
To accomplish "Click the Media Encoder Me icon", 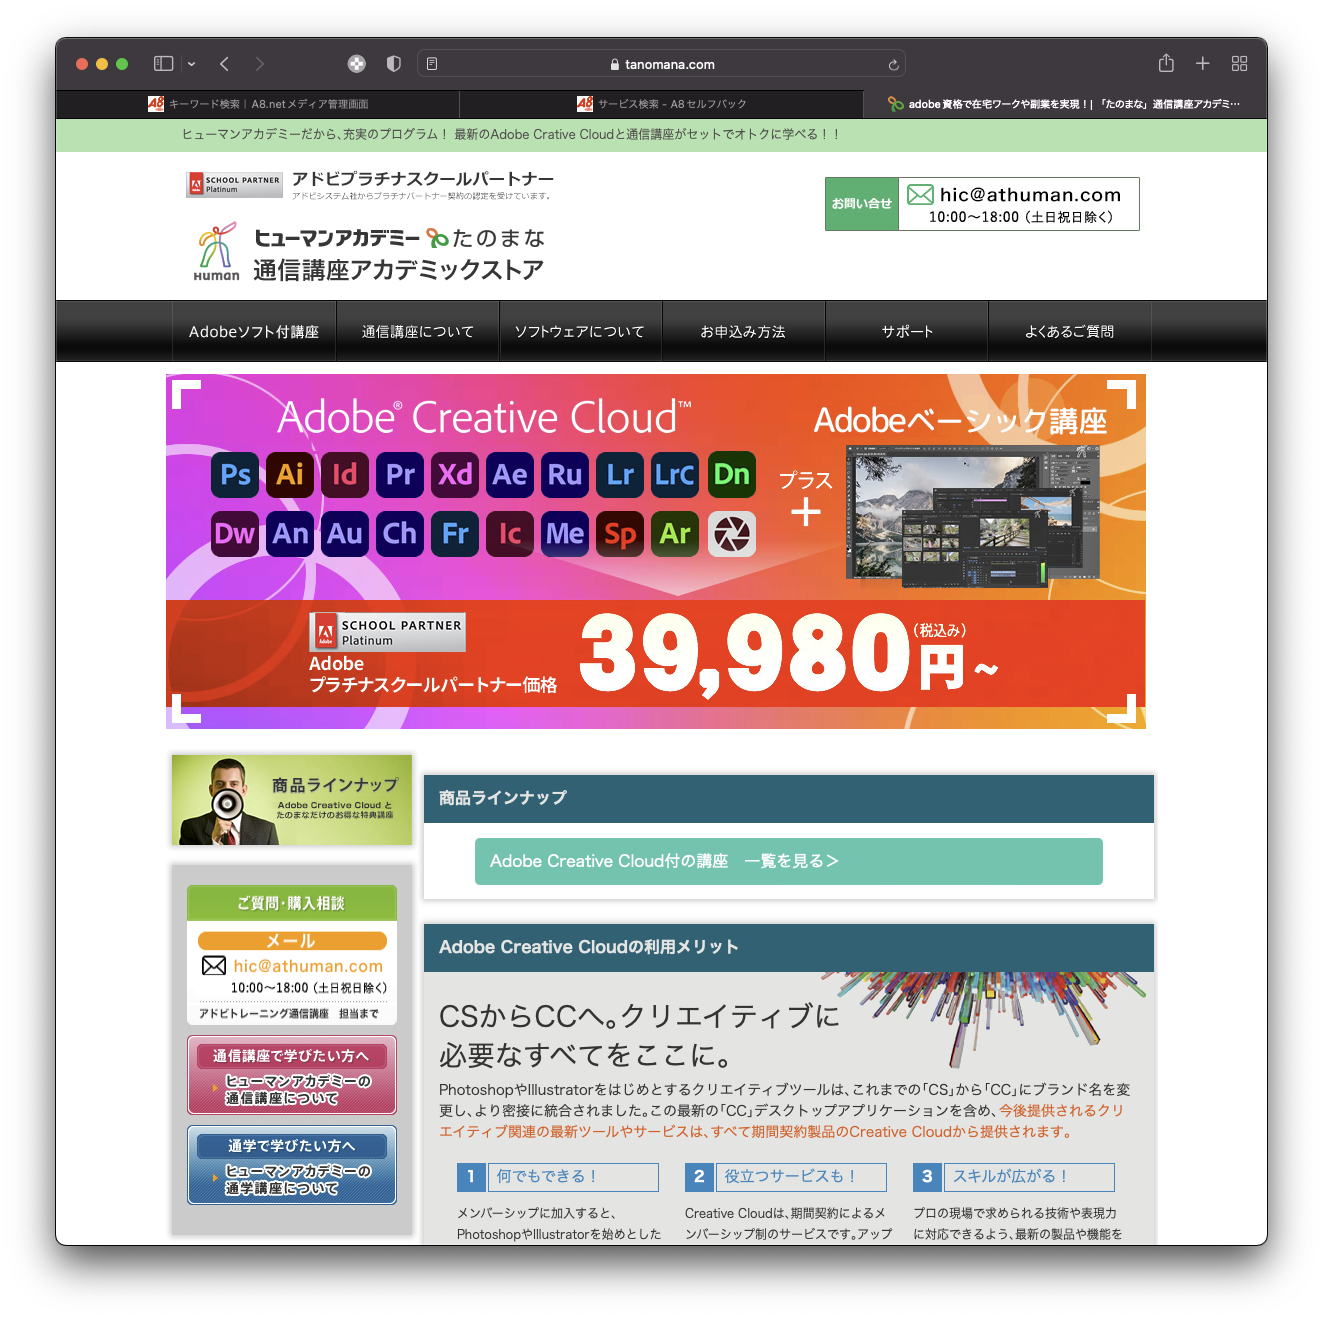I will 565,533.
